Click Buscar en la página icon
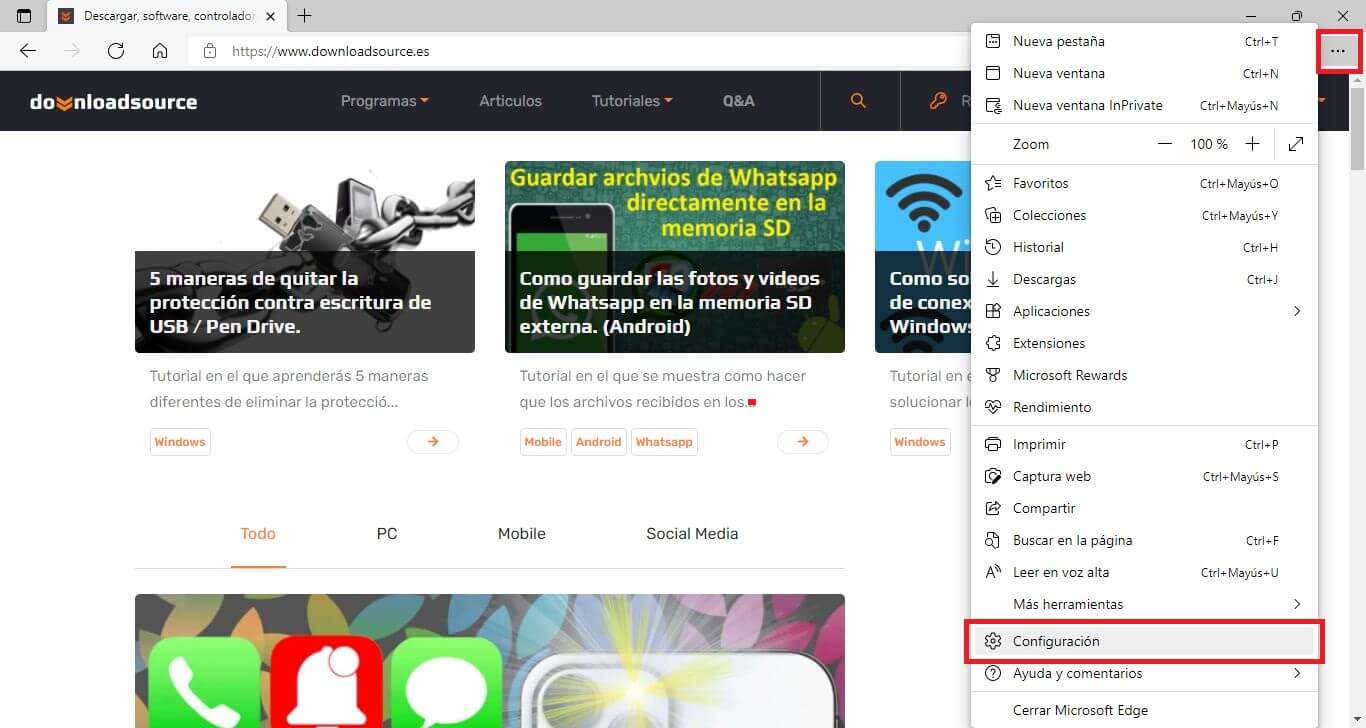1366x728 pixels. point(993,540)
